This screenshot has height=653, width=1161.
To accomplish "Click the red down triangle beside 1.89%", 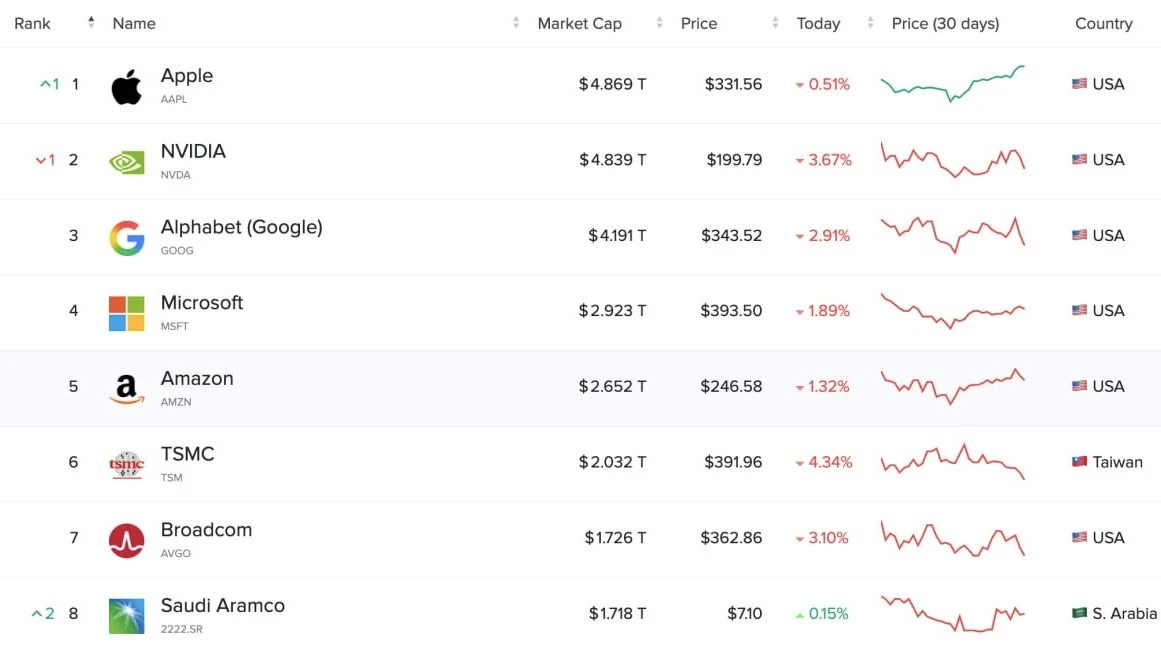I will coord(800,312).
